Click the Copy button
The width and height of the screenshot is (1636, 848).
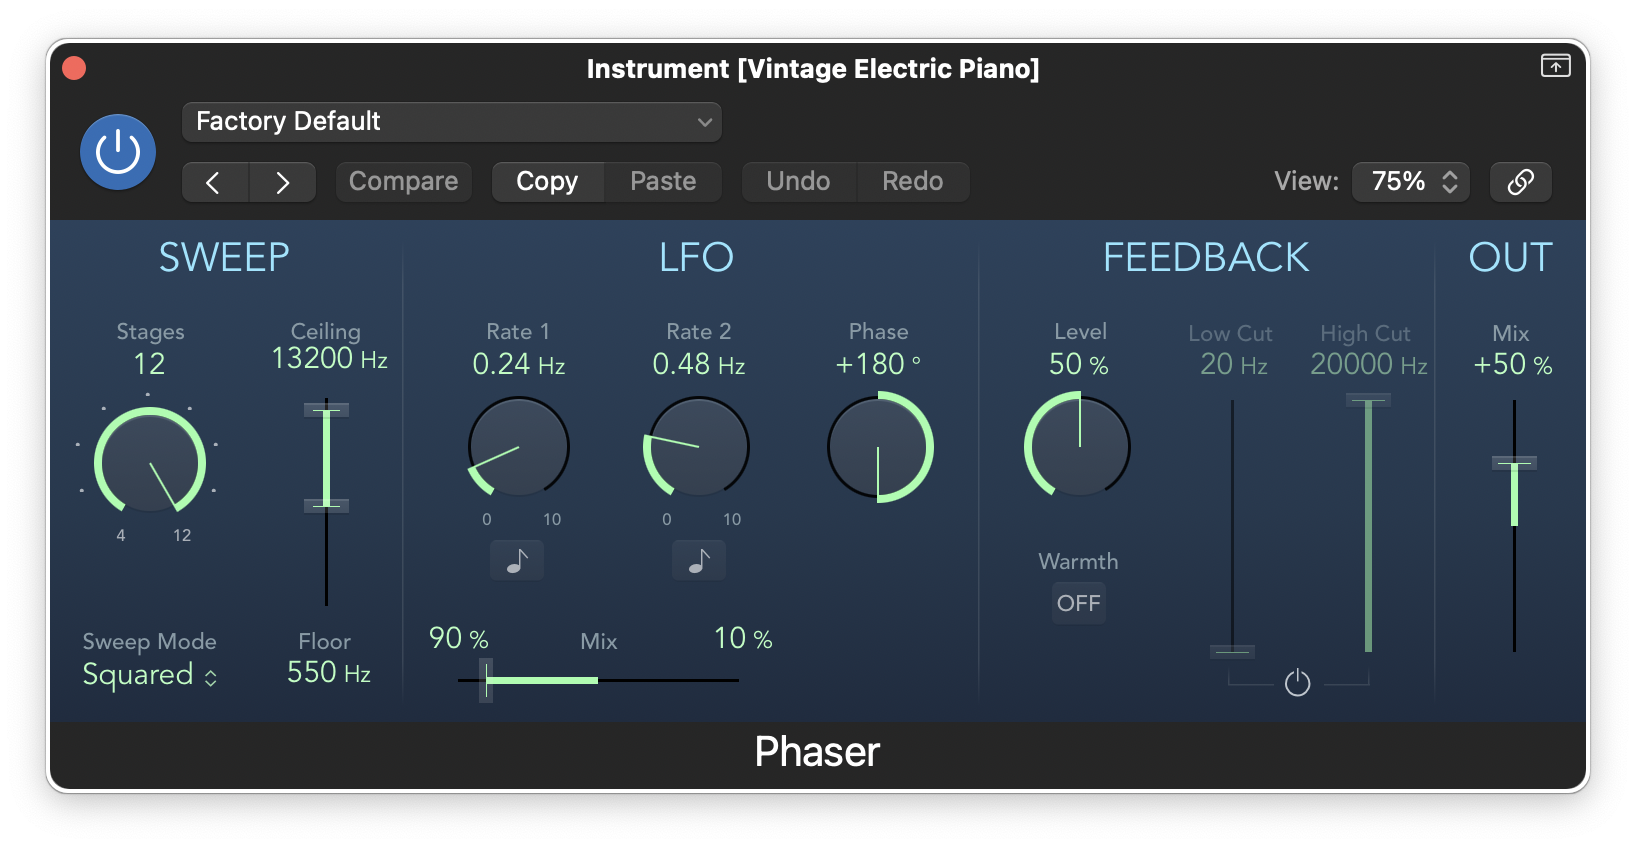pos(547,182)
